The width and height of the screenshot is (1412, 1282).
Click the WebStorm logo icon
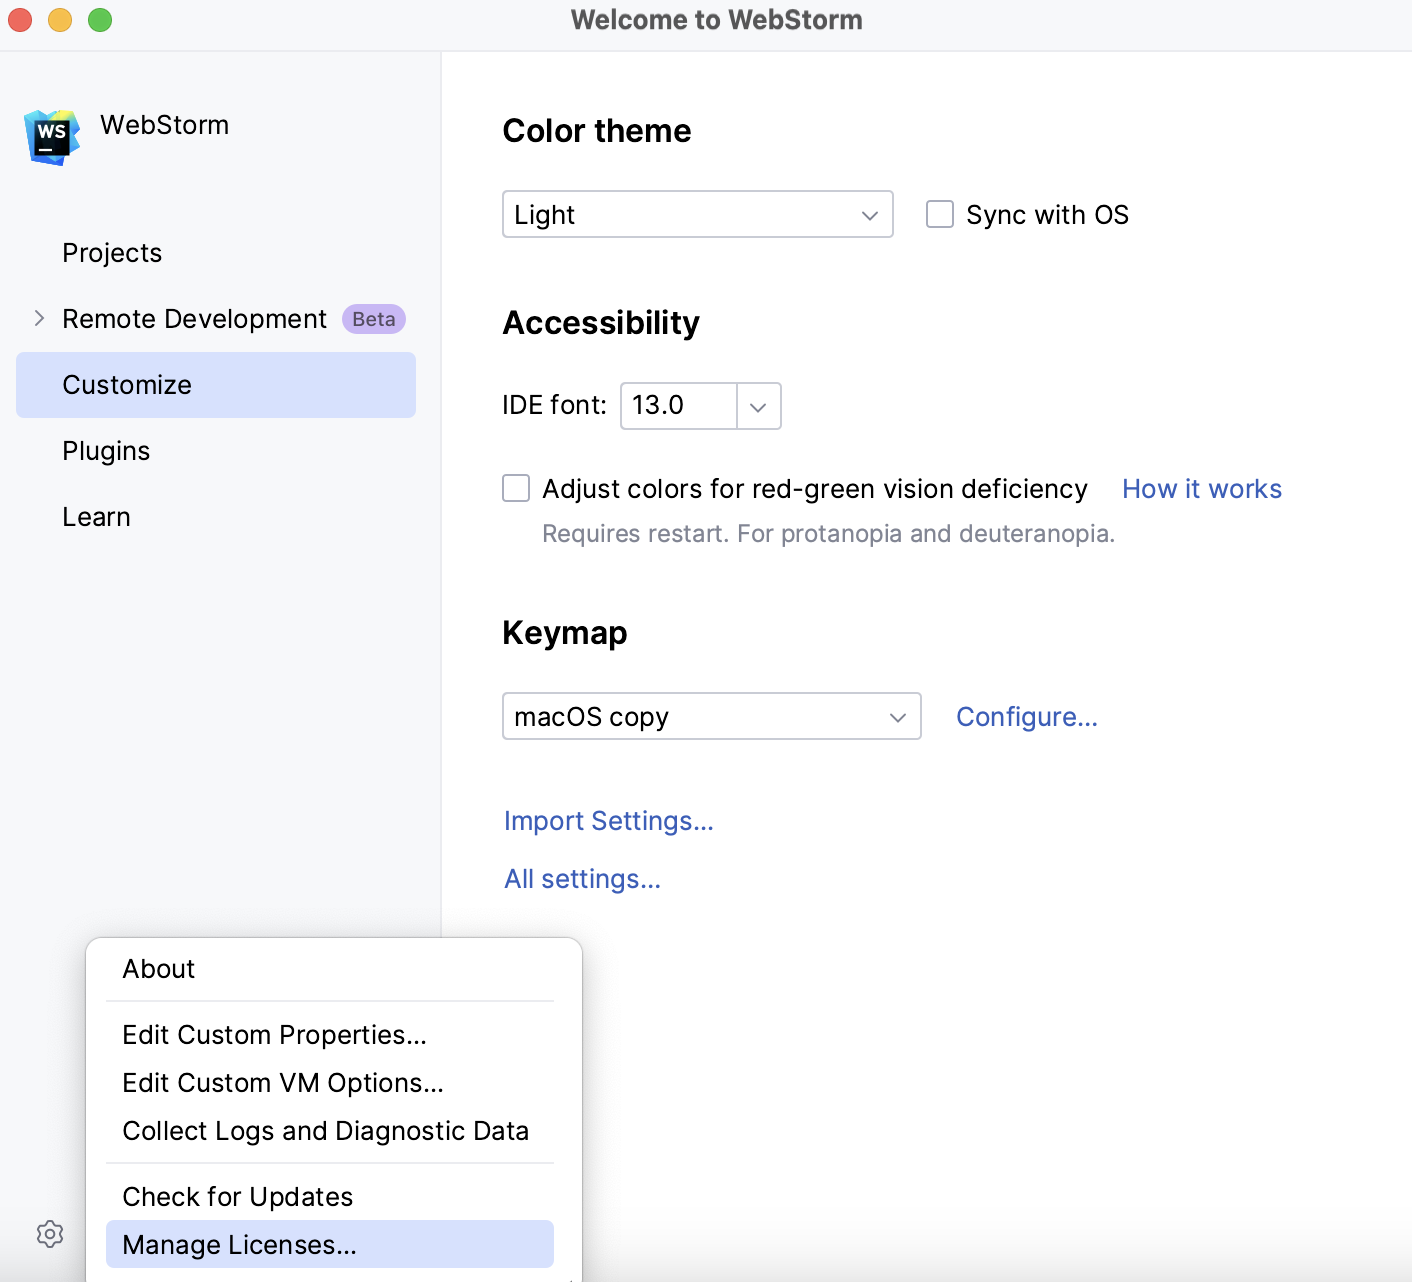click(50, 136)
